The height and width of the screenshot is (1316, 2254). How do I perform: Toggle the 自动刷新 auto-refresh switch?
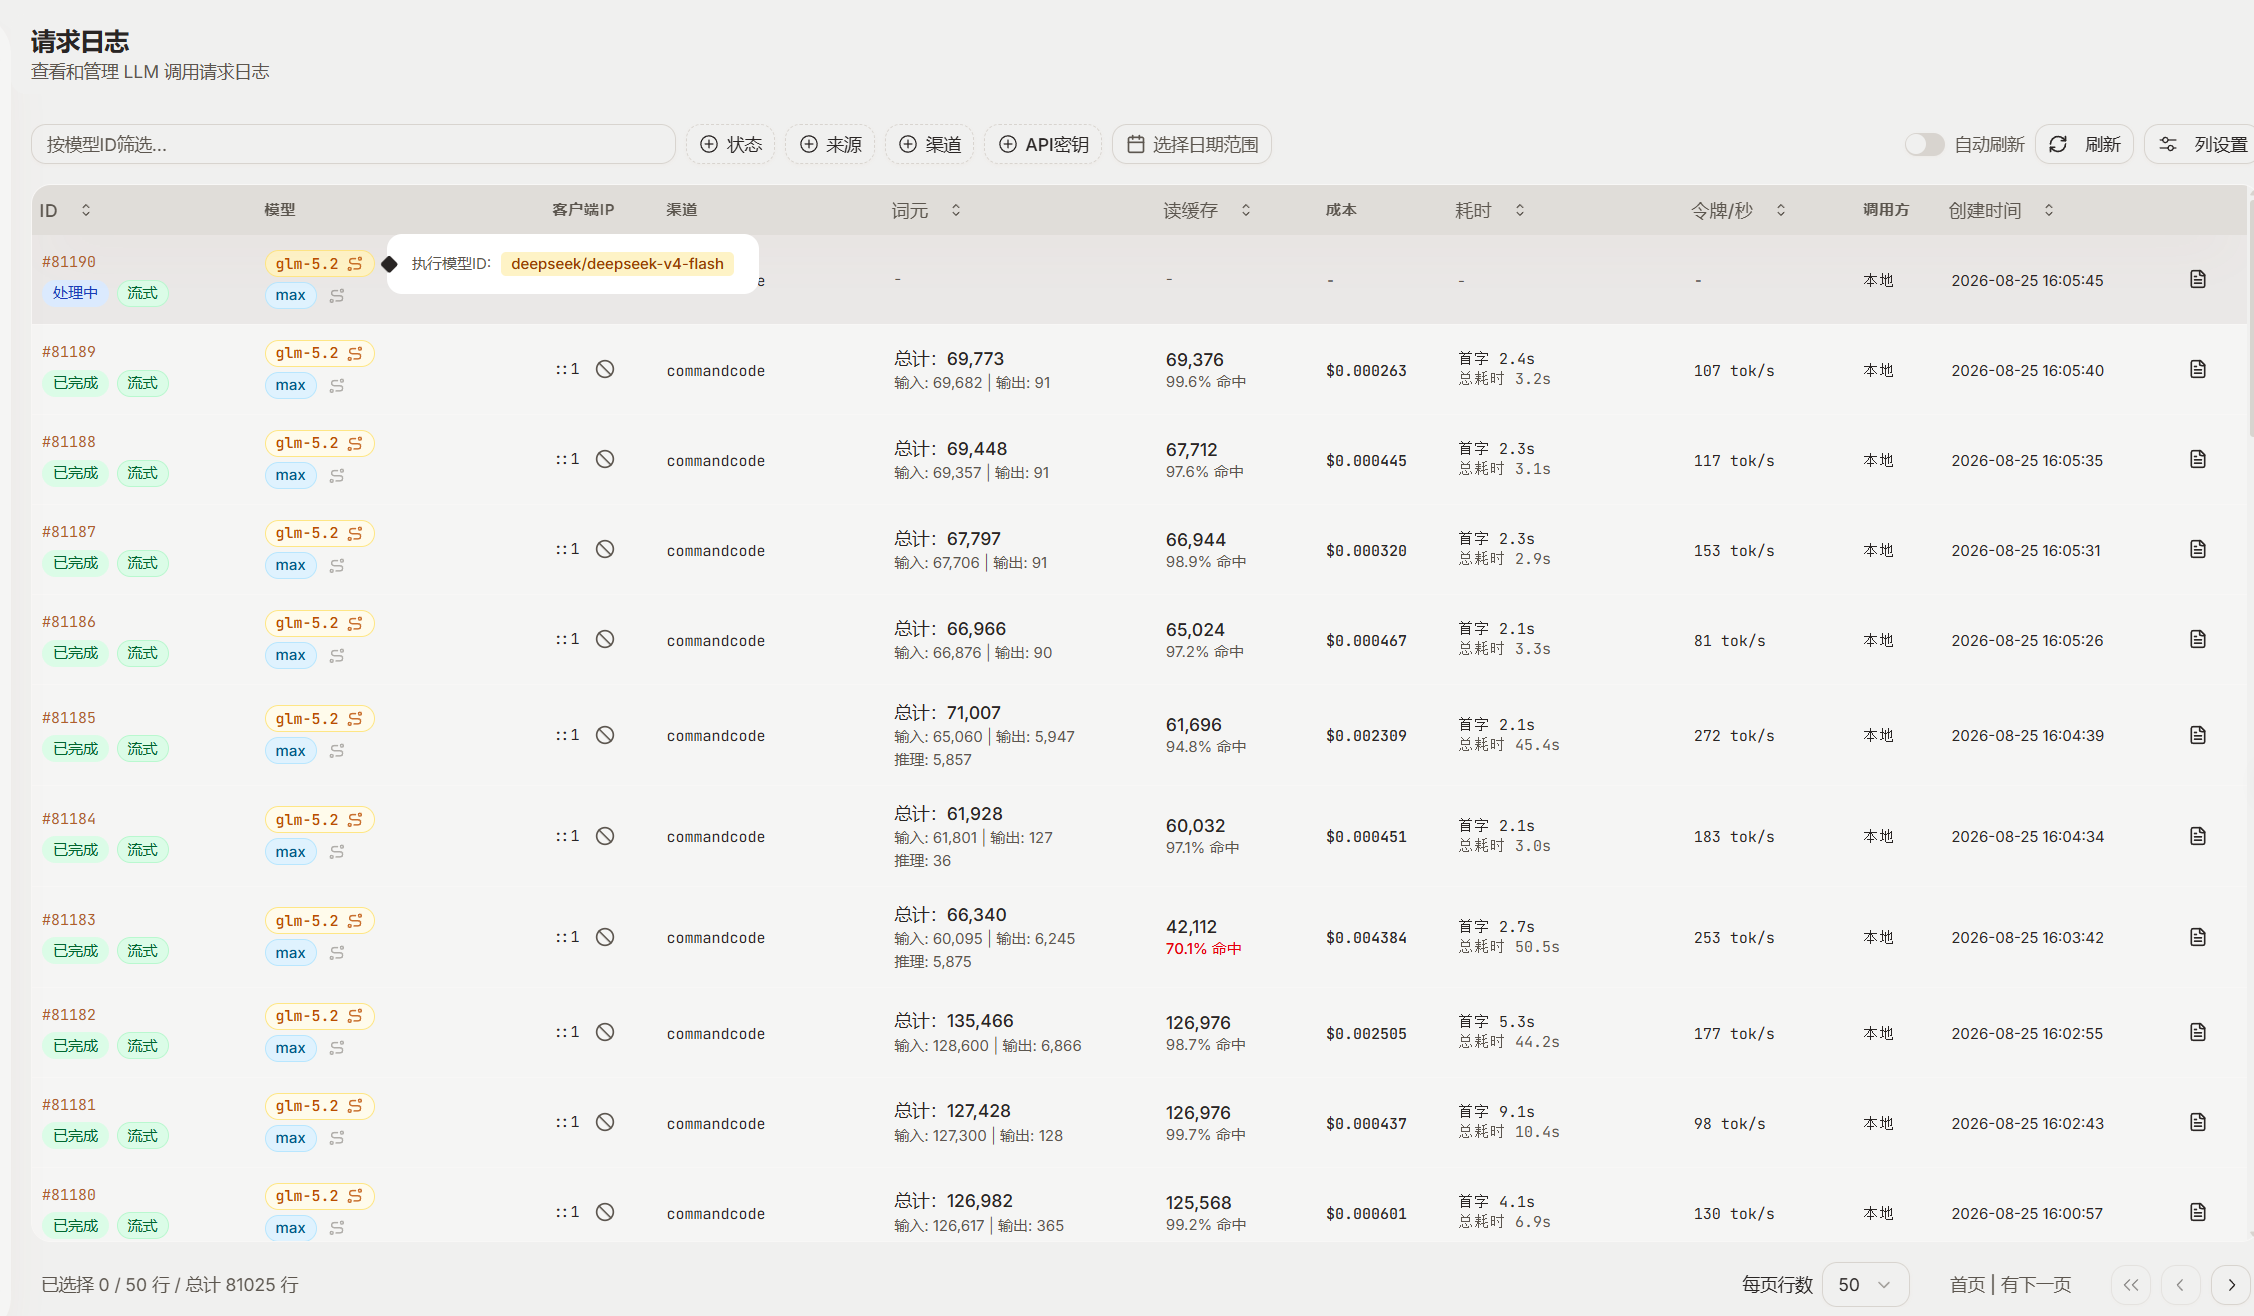(x=1924, y=144)
